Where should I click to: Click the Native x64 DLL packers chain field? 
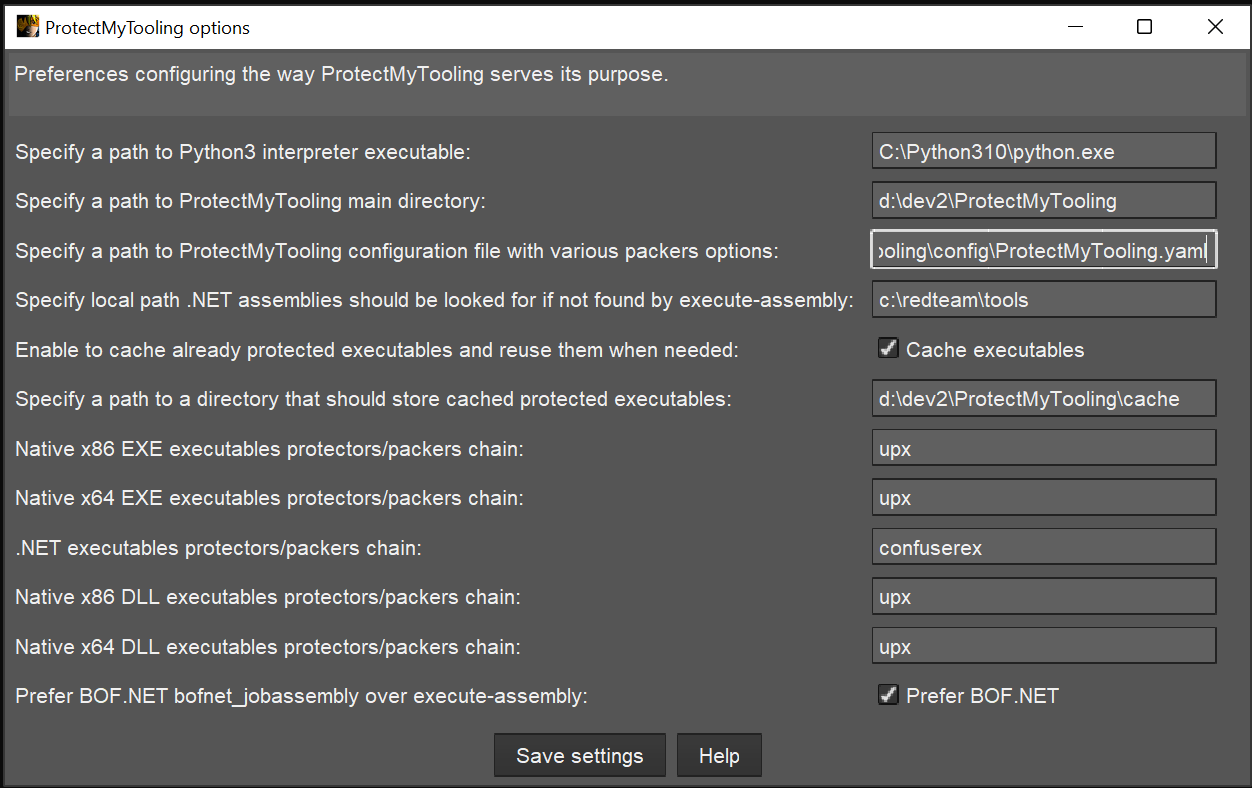[1044, 646]
